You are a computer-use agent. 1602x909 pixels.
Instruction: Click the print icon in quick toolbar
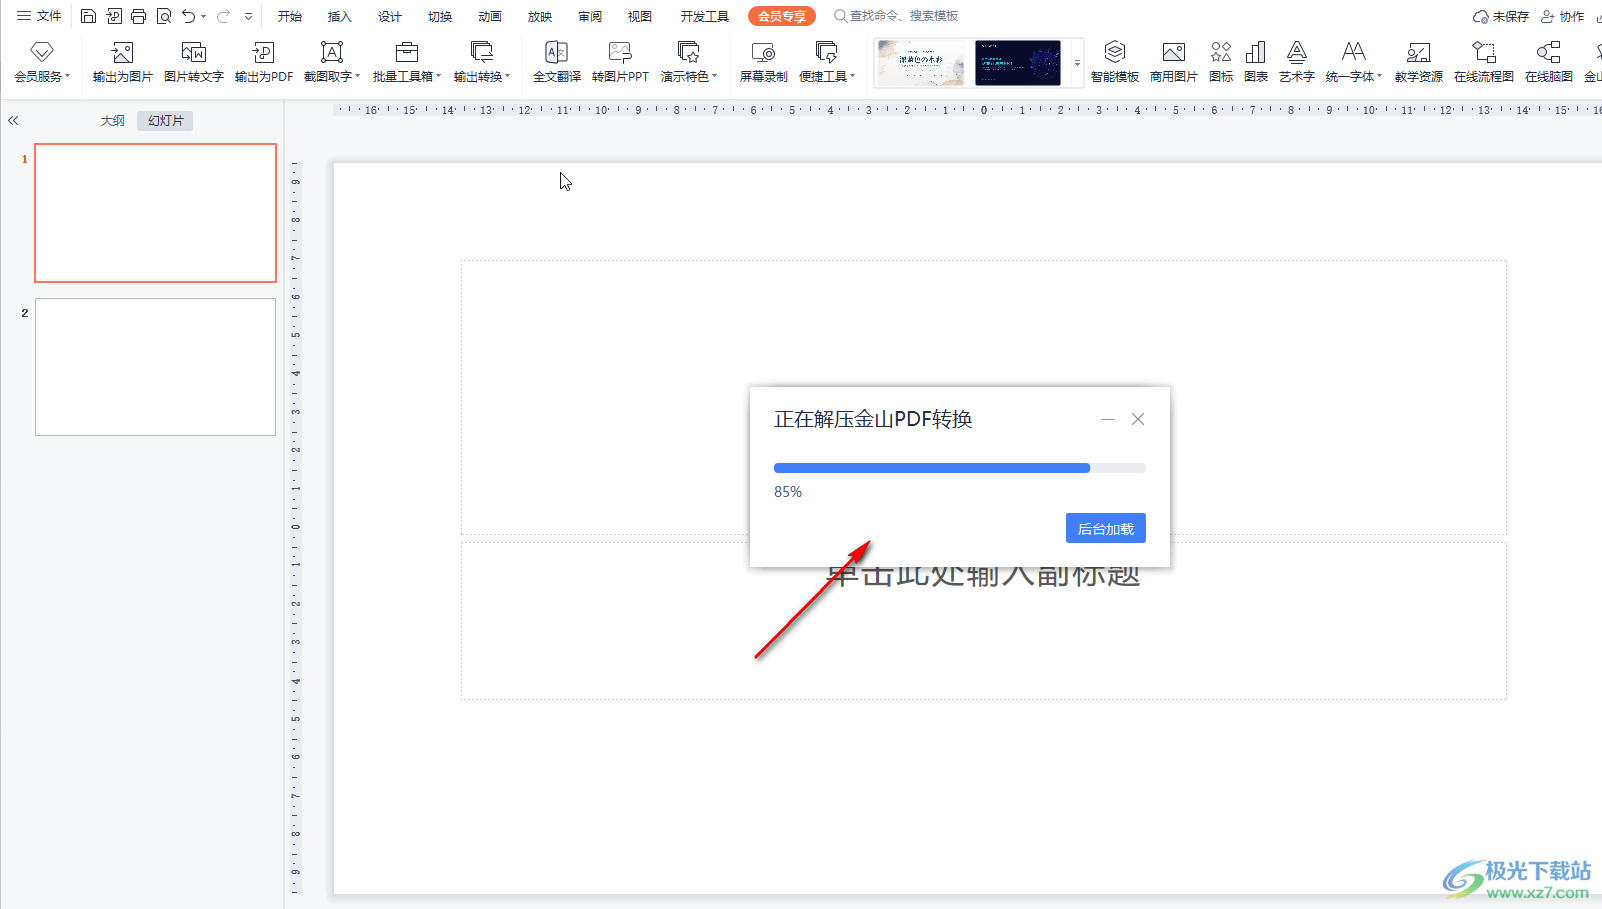click(x=138, y=16)
